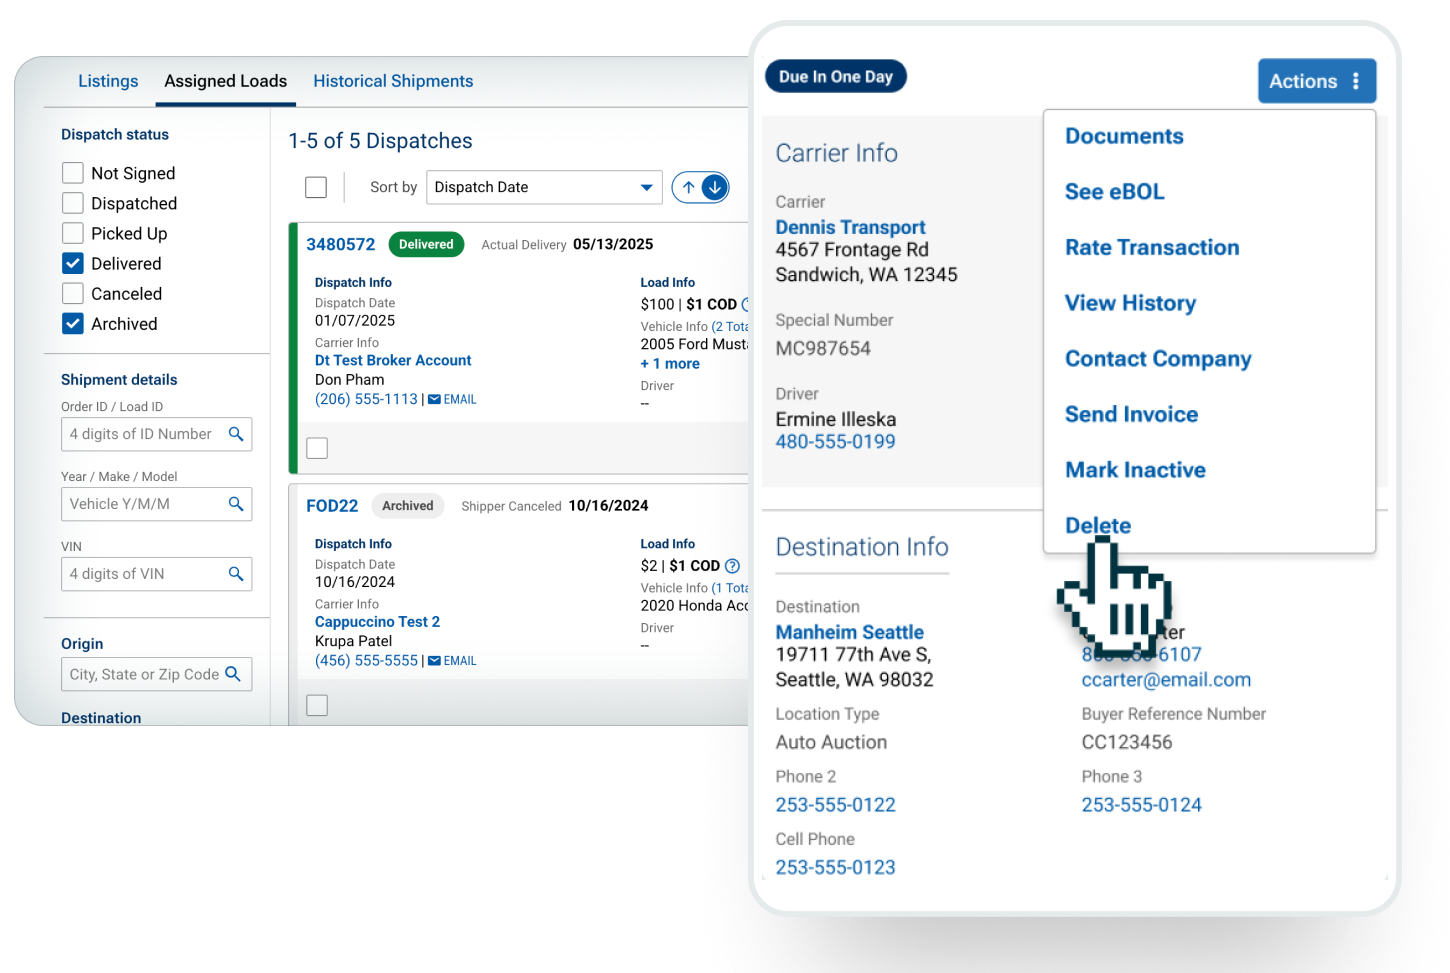Enable the Not Signed status checkbox

[73, 173]
